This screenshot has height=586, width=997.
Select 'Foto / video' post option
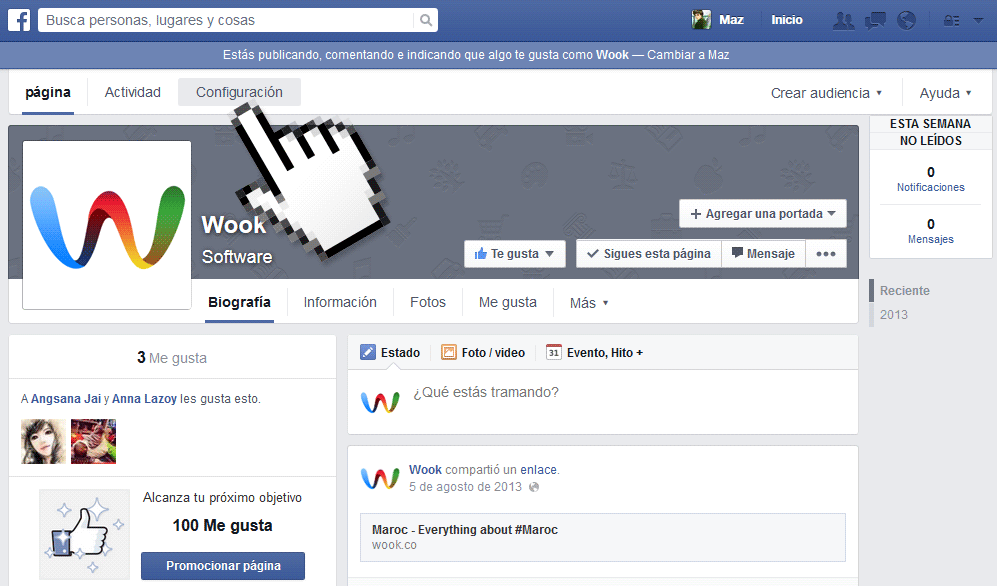483,352
